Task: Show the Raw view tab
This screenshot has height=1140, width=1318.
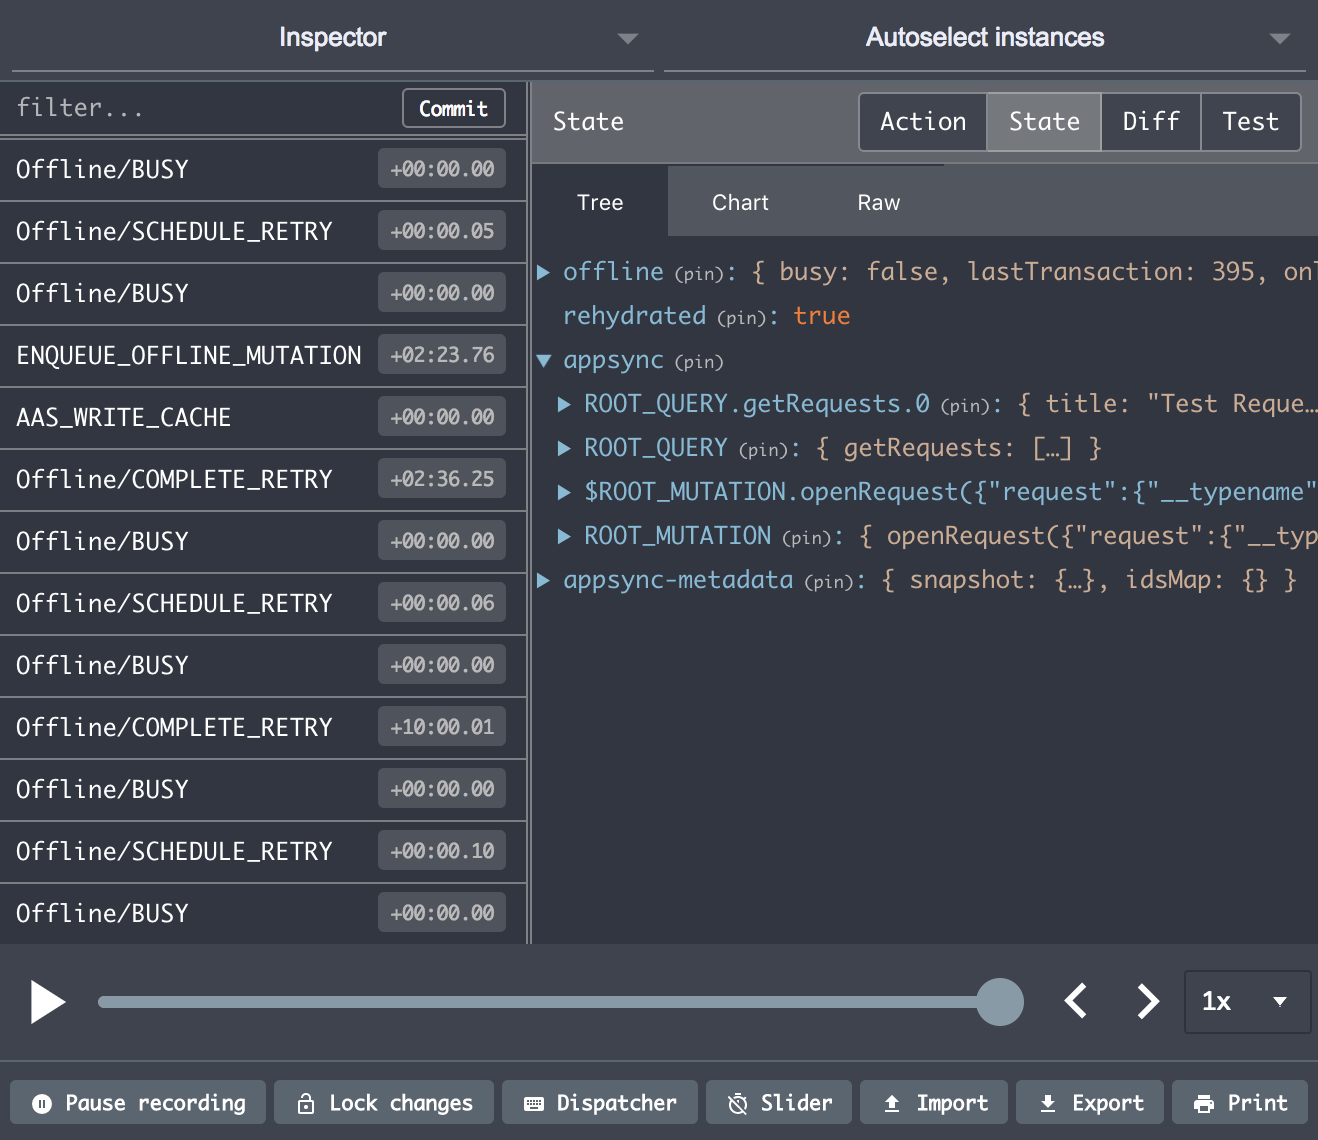Action: pos(879,202)
